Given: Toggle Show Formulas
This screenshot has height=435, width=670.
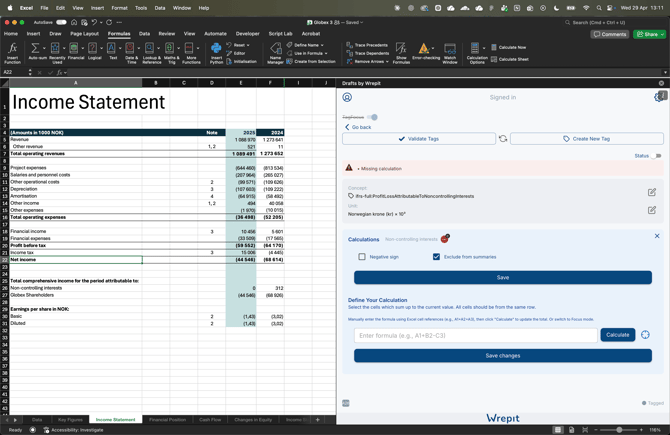Looking at the screenshot, I should click(401, 53).
